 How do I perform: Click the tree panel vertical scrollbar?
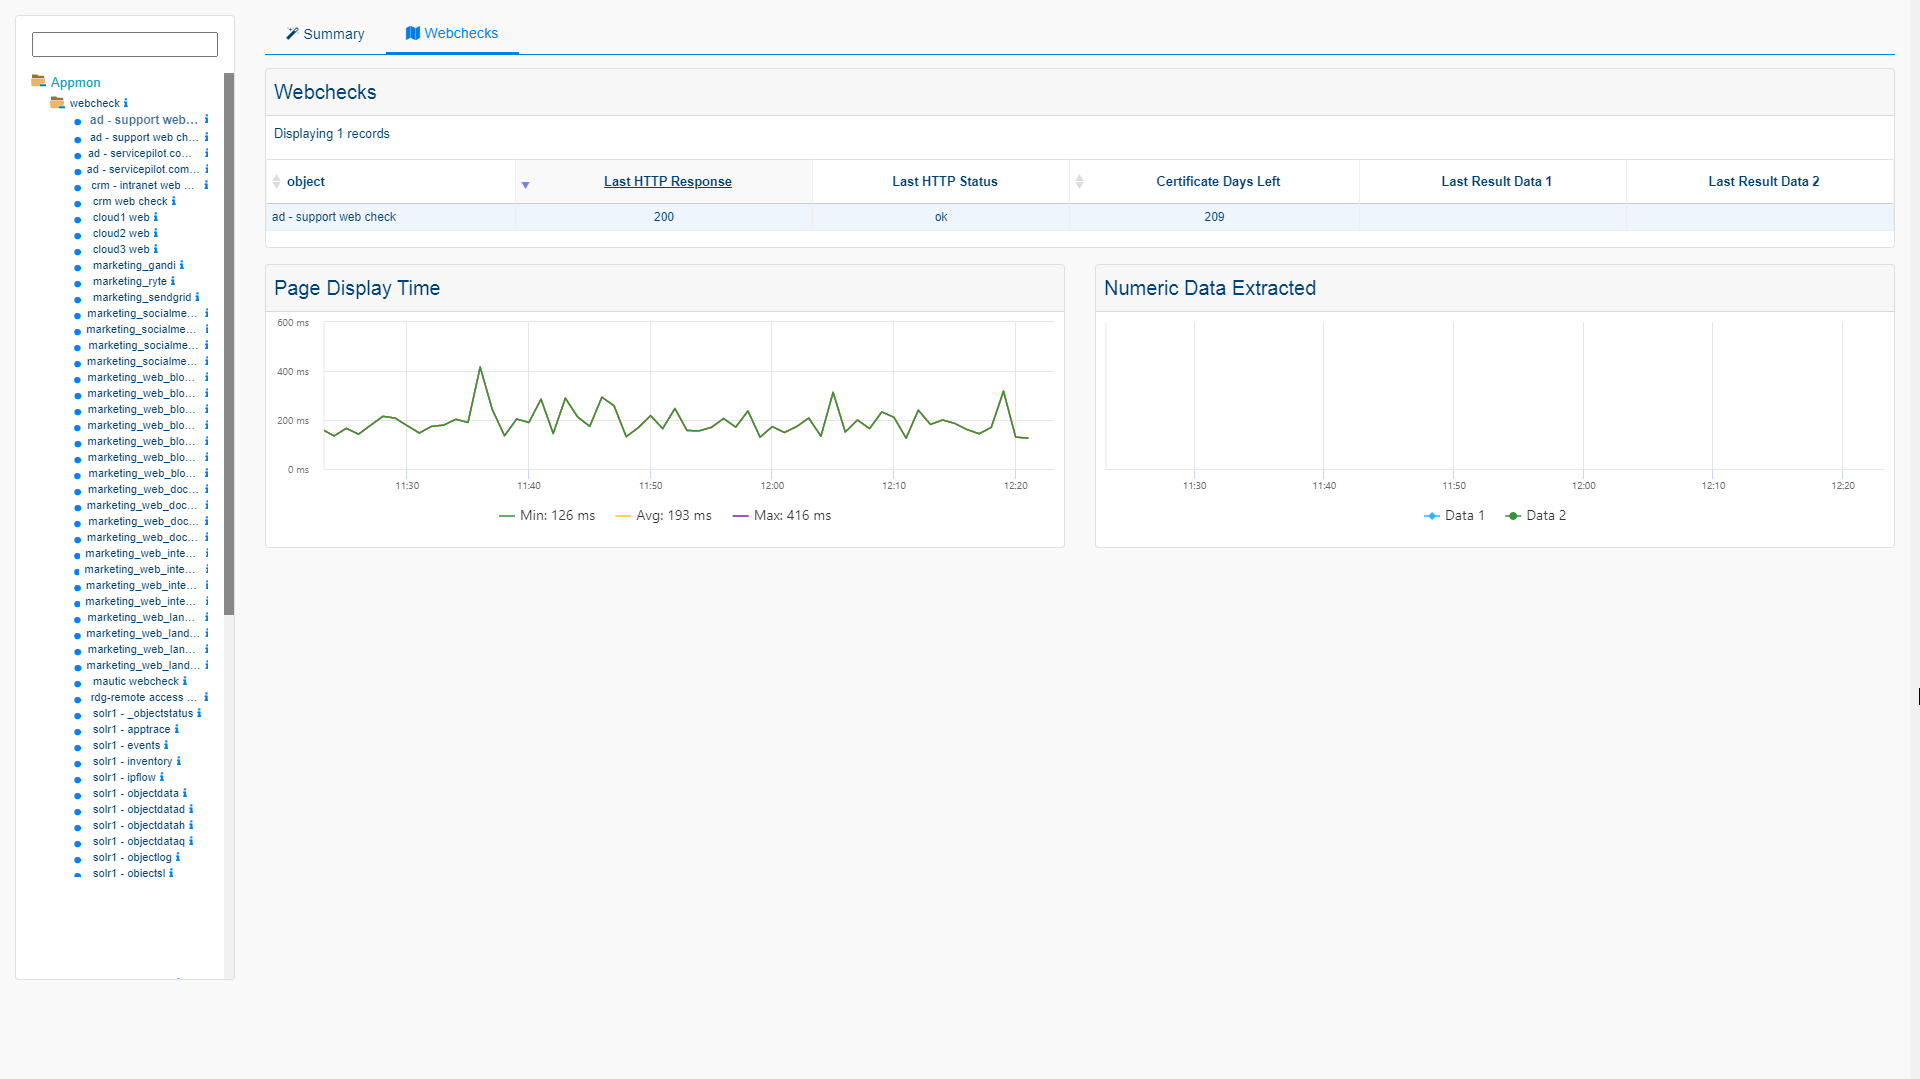click(x=229, y=343)
